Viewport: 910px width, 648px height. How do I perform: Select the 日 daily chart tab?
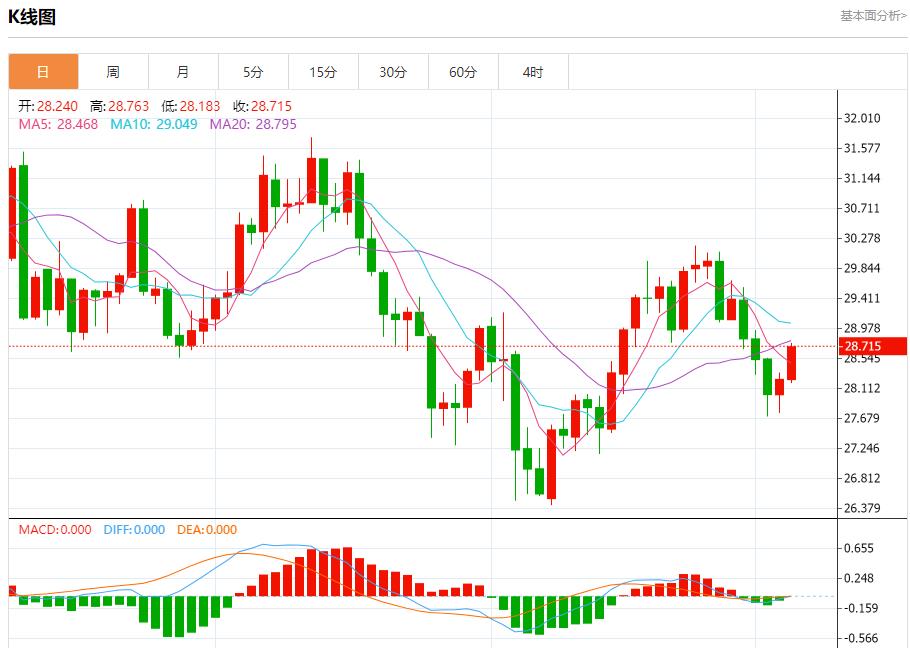pyautogui.click(x=43, y=72)
